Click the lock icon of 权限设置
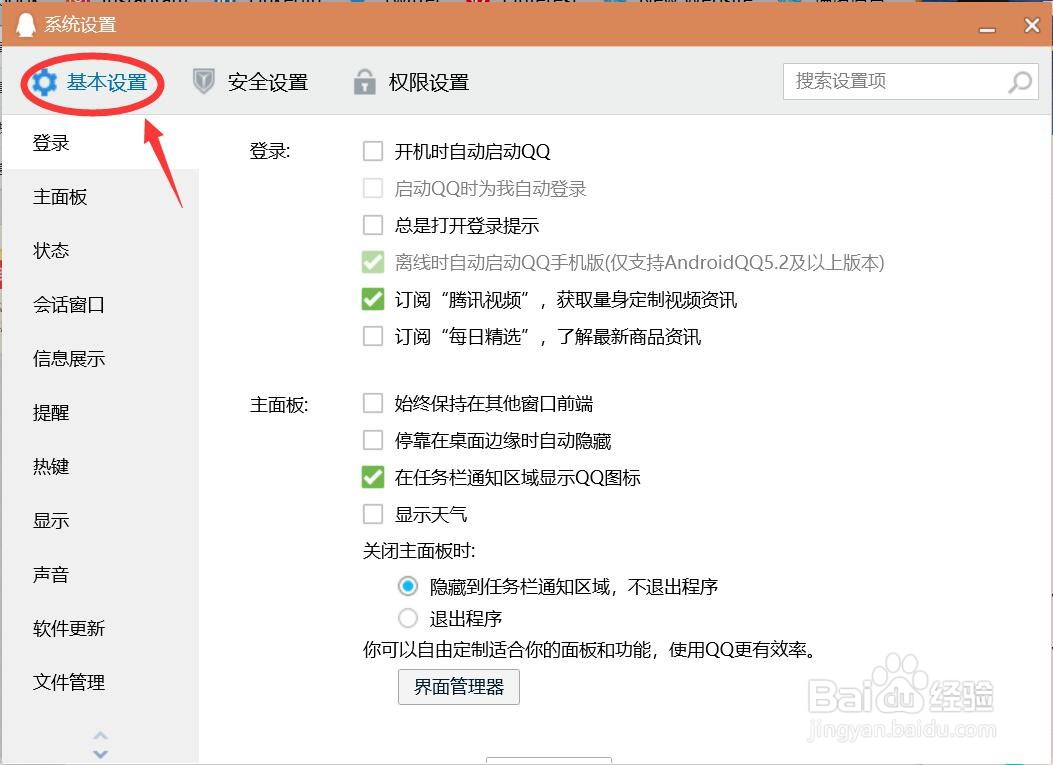 pyautogui.click(x=365, y=82)
